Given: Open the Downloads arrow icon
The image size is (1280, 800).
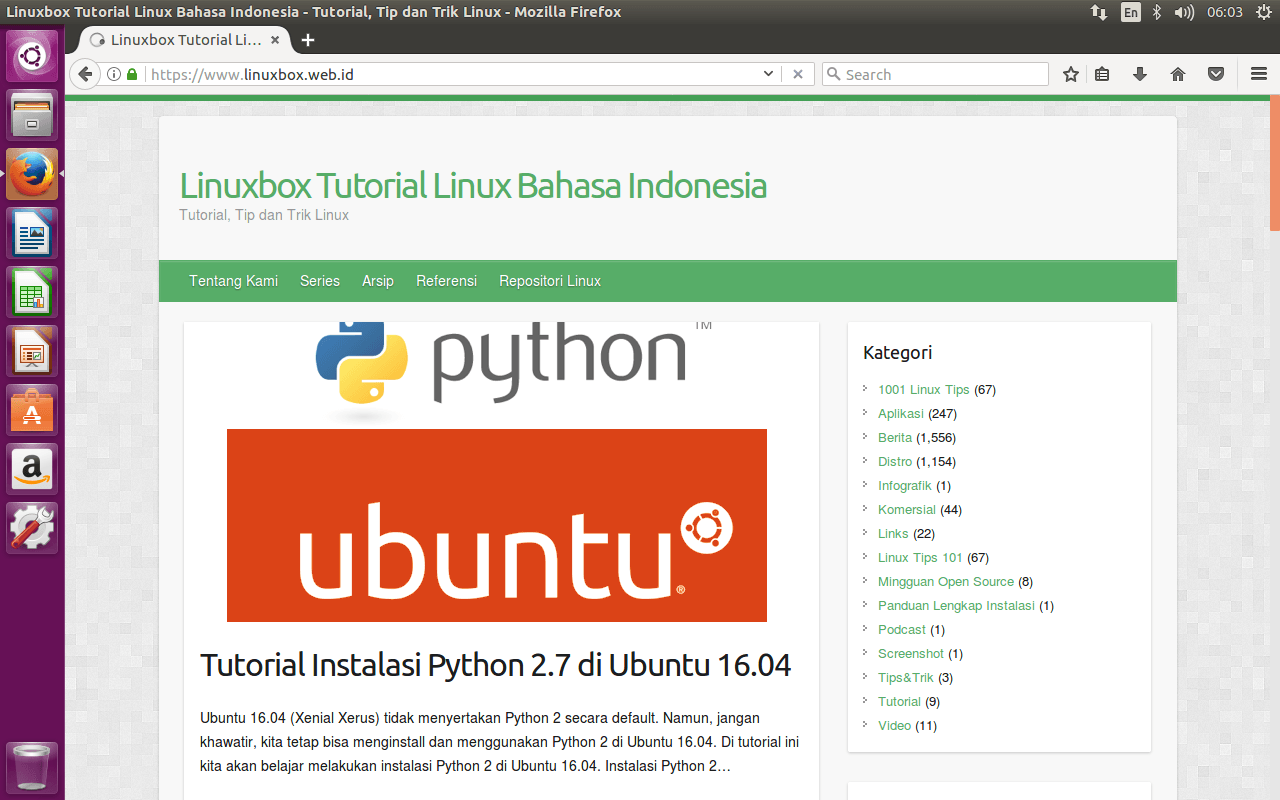Looking at the screenshot, I should pos(1139,74).
